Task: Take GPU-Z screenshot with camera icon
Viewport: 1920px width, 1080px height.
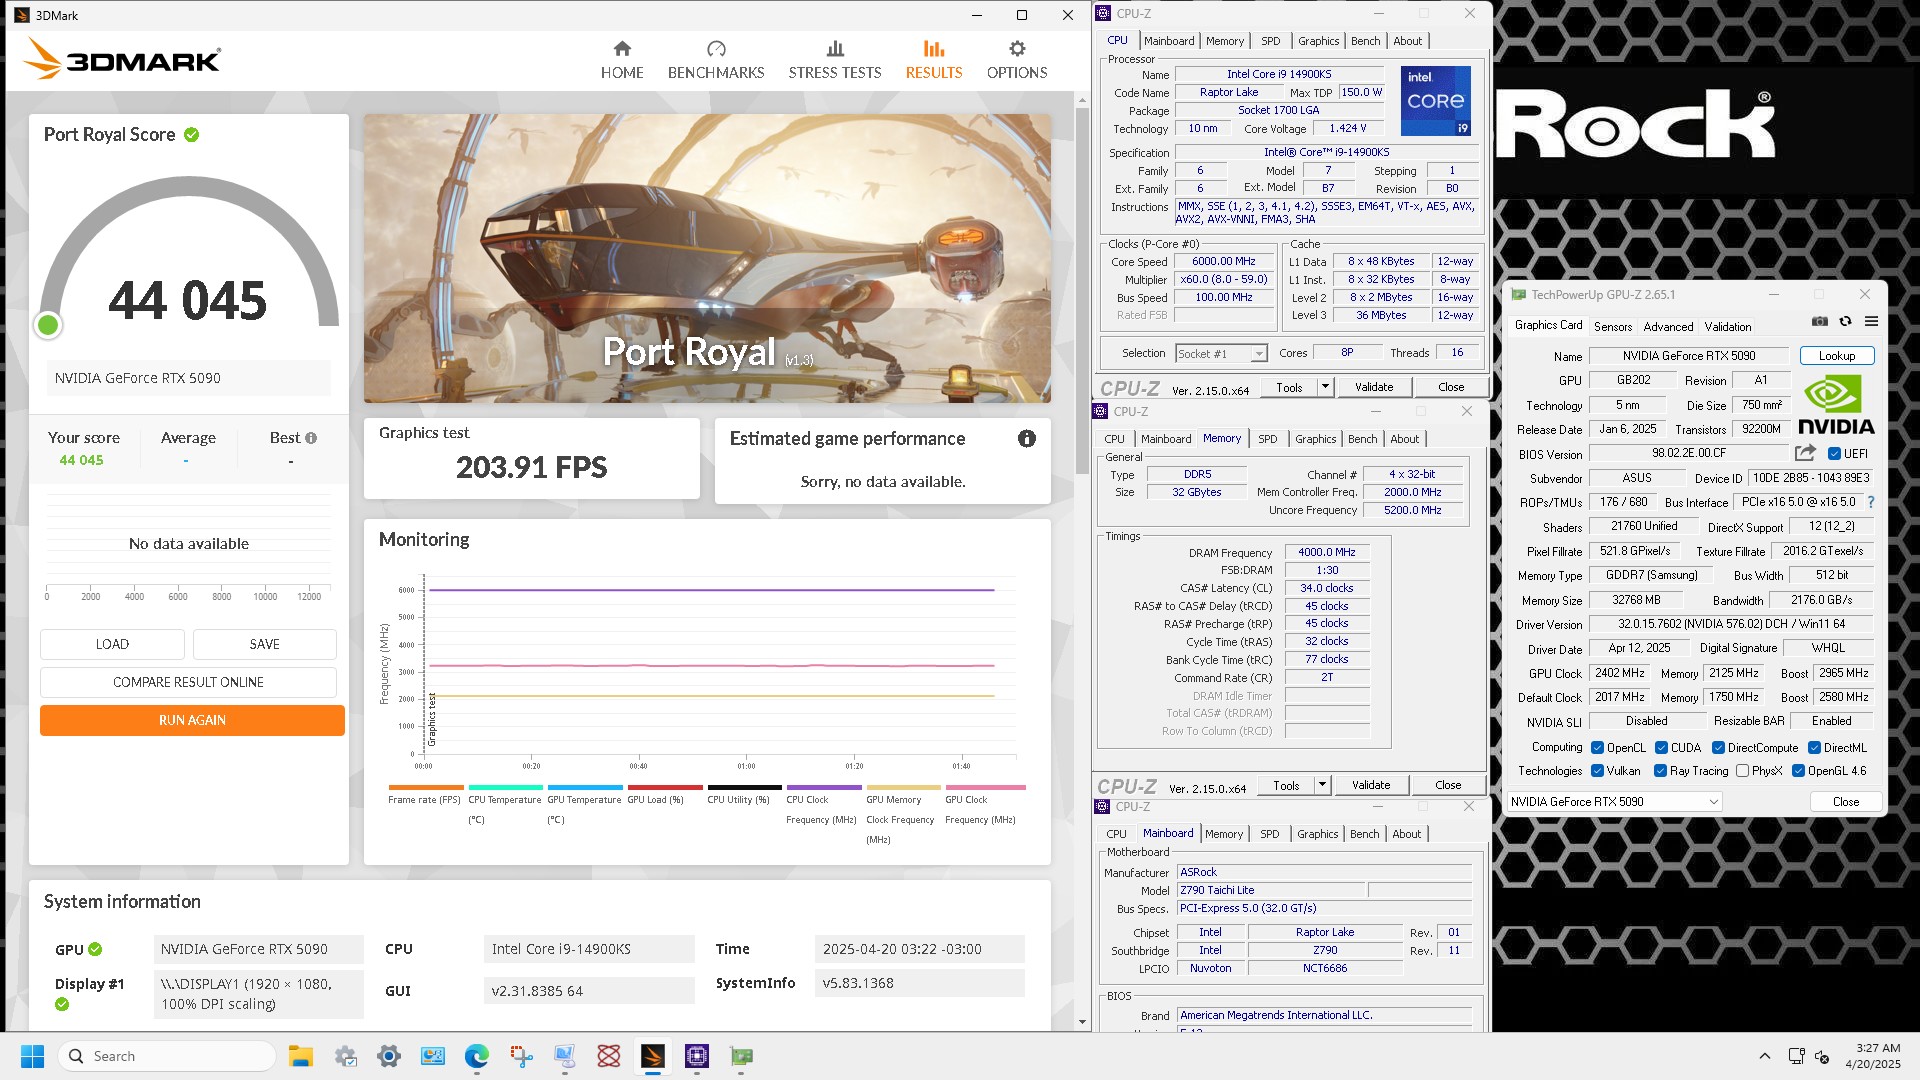Action: (x=1820, y=321)
